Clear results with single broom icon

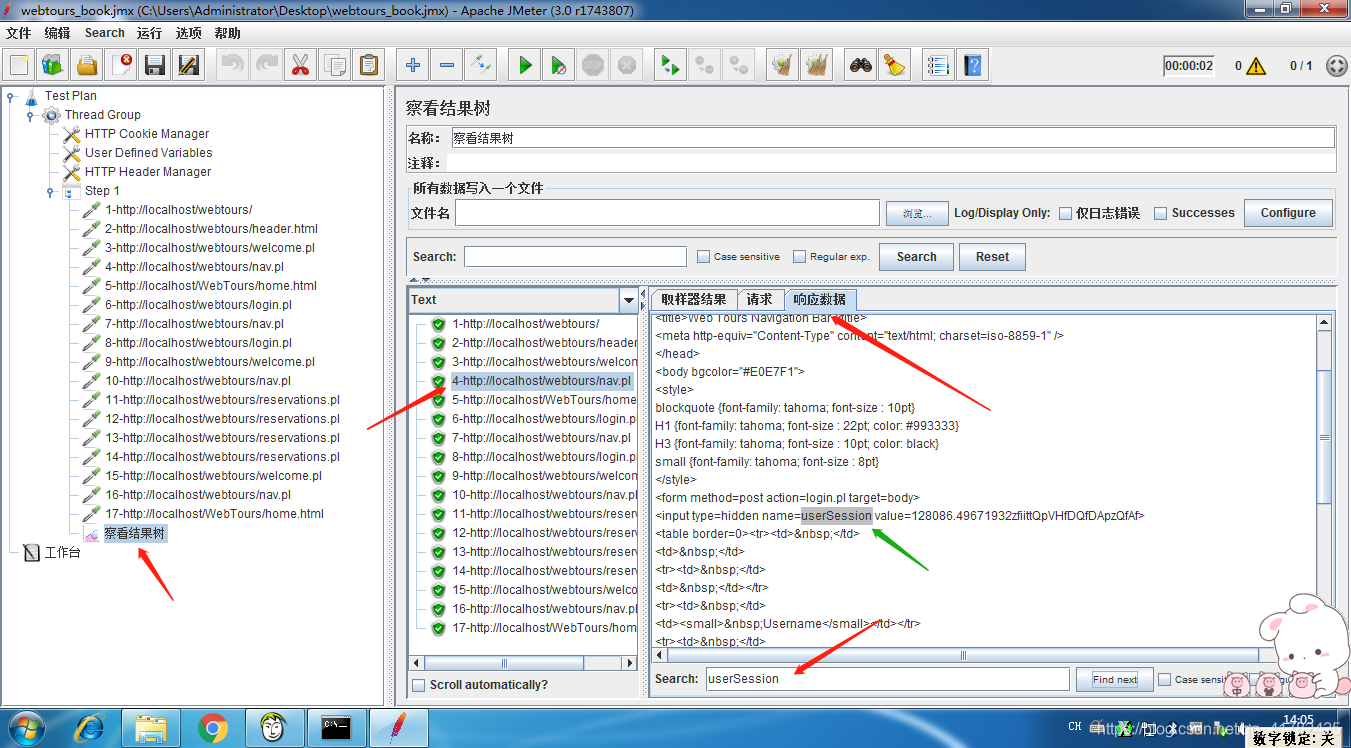click(781, 66)
